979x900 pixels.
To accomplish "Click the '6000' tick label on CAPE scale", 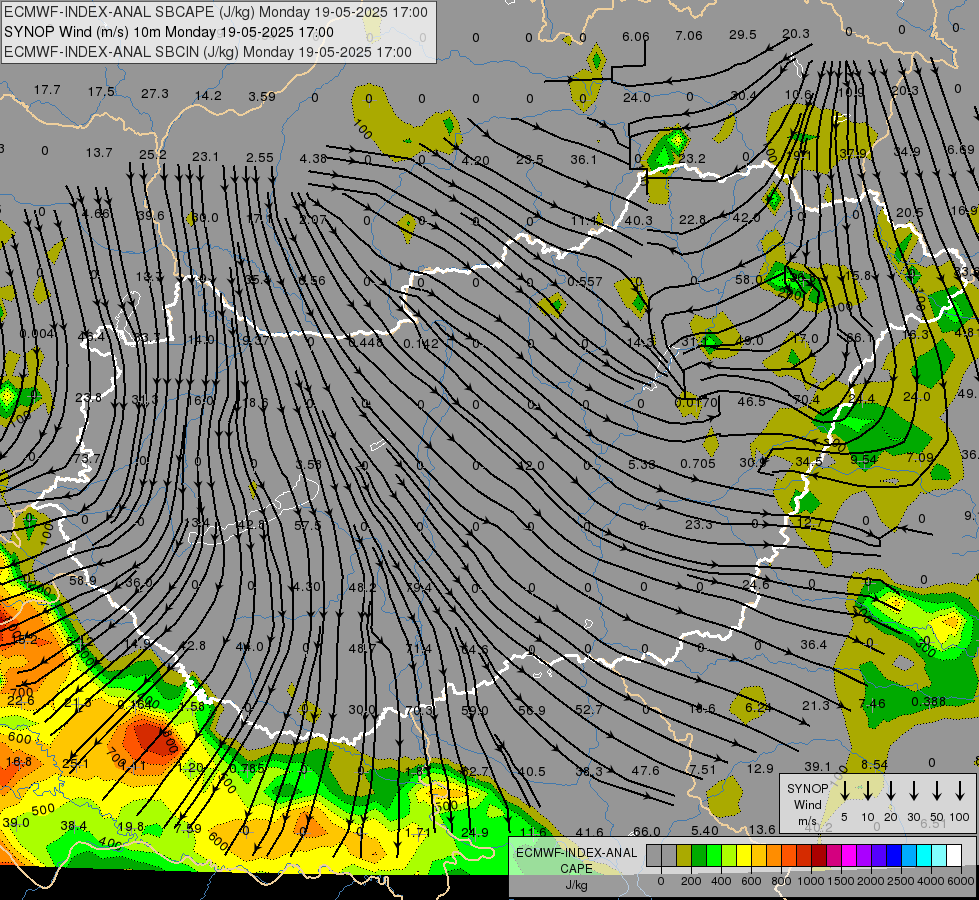I will pos(961,881).
